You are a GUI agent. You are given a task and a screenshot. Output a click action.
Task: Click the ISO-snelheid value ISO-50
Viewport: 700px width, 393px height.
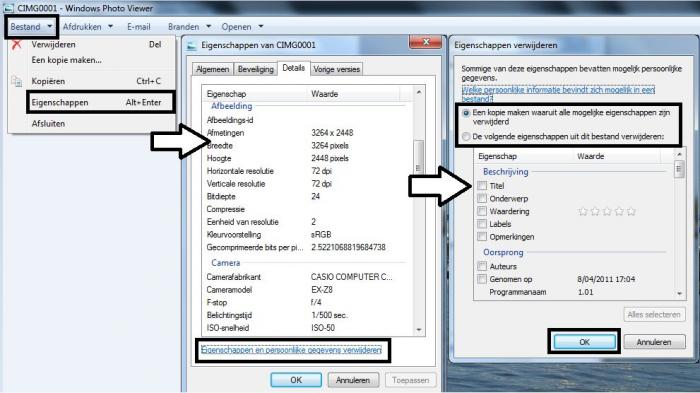point(323,328)
